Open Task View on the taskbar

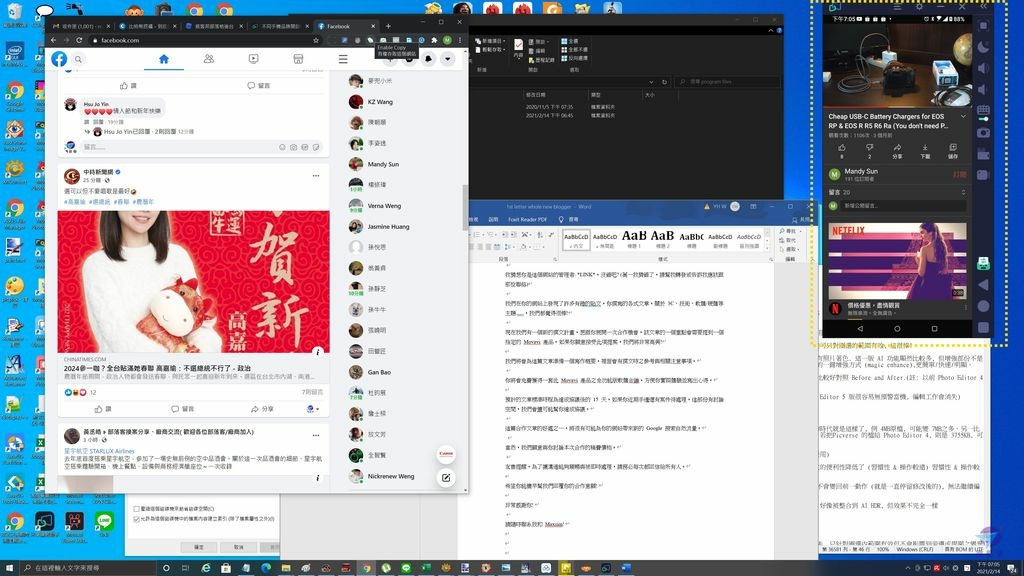[185, 568]
